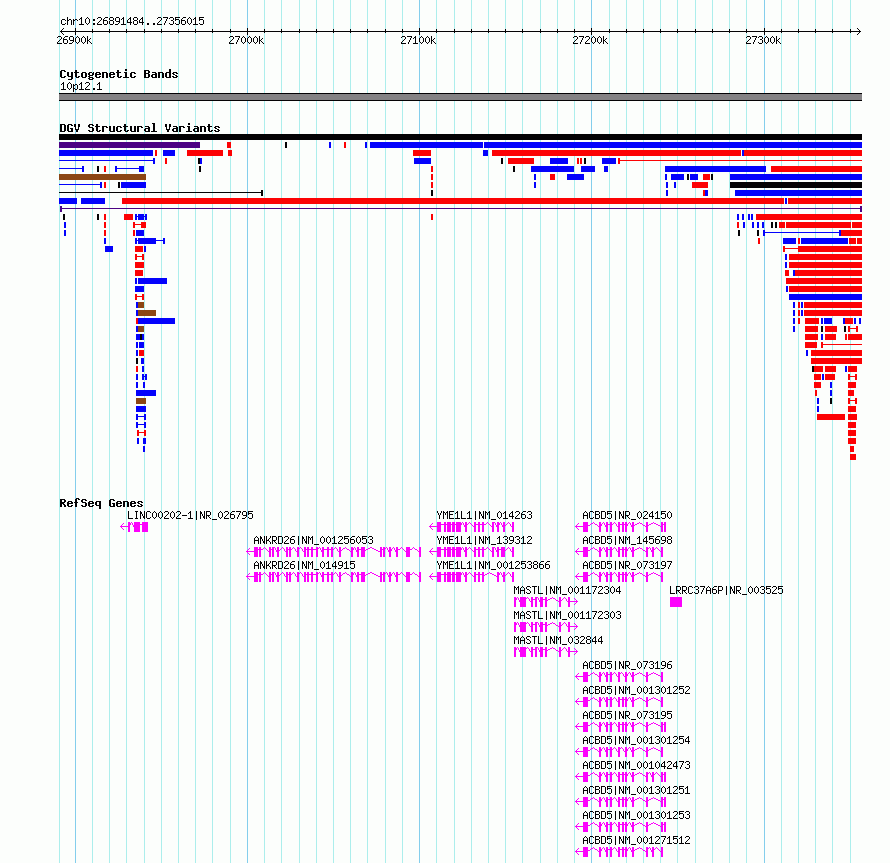Click the ACBD5|NM_145698 label
This screenshot has height=863, width=890.
[627, 540]
